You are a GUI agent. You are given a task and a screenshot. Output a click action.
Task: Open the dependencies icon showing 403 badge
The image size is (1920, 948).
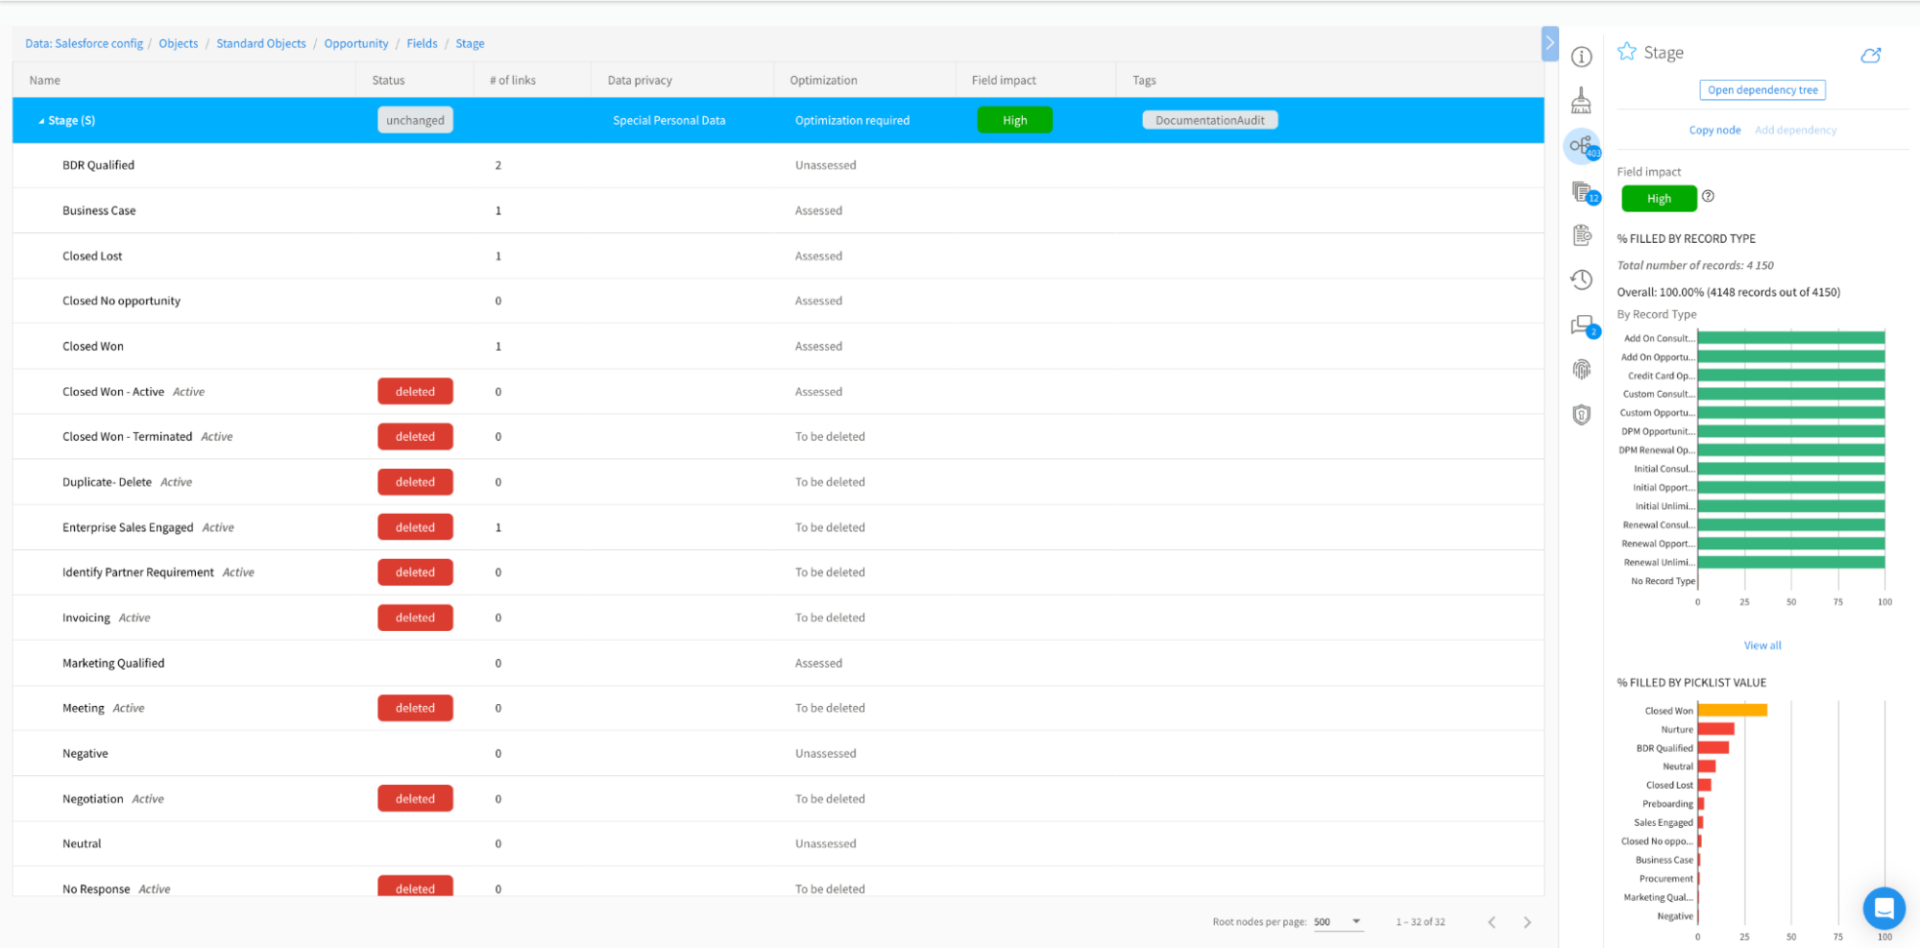[x=1582, y=146]
